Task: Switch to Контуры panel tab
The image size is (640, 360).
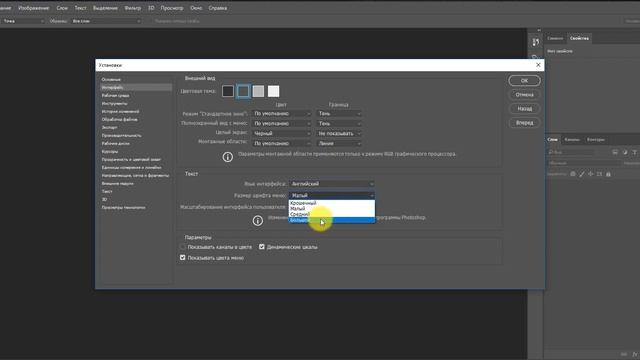Action: click(x=596, y=140)
